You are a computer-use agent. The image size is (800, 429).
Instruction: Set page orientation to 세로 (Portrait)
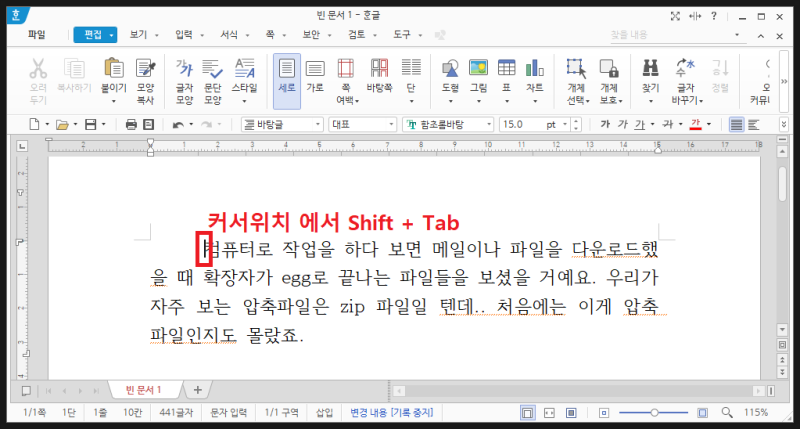(x=287, y=81)
